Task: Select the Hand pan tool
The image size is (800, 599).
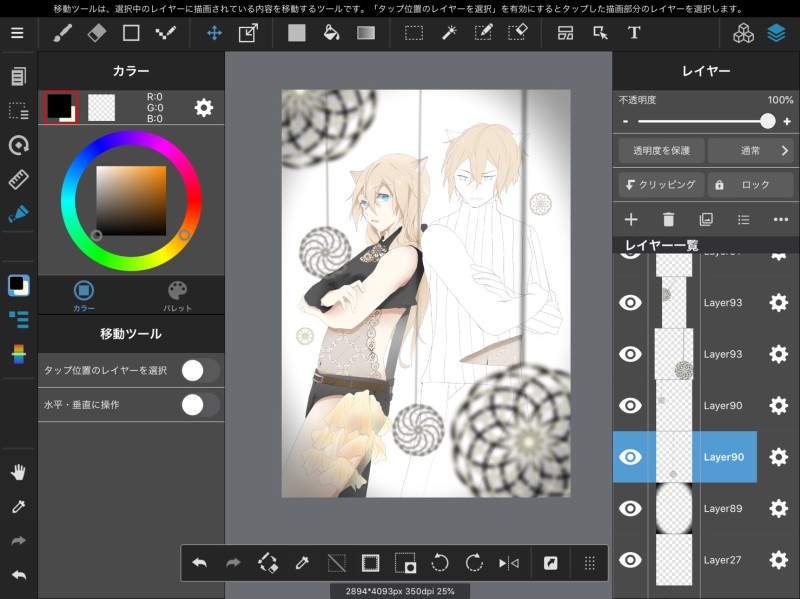Action: tap(18, 472)
